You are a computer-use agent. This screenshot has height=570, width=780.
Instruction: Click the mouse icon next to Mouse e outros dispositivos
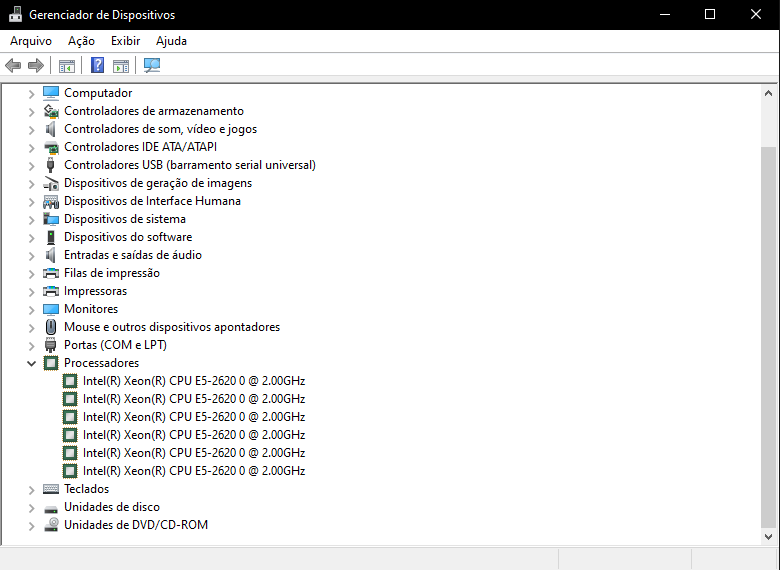pos(51,327)
